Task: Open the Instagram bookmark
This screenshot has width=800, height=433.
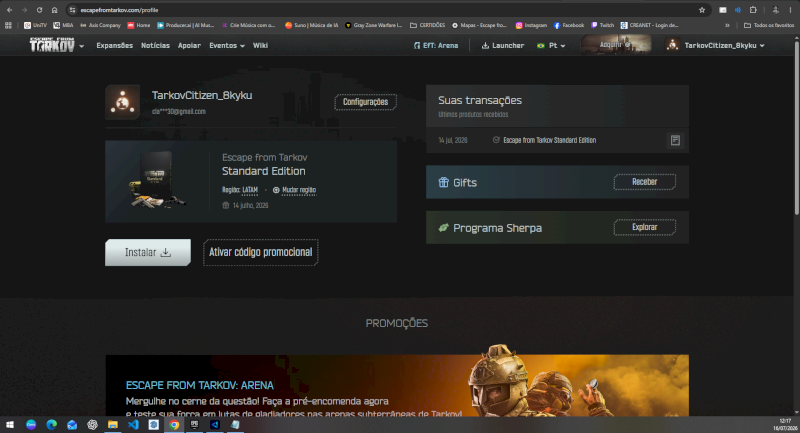Action: click(x=531, y=25)
